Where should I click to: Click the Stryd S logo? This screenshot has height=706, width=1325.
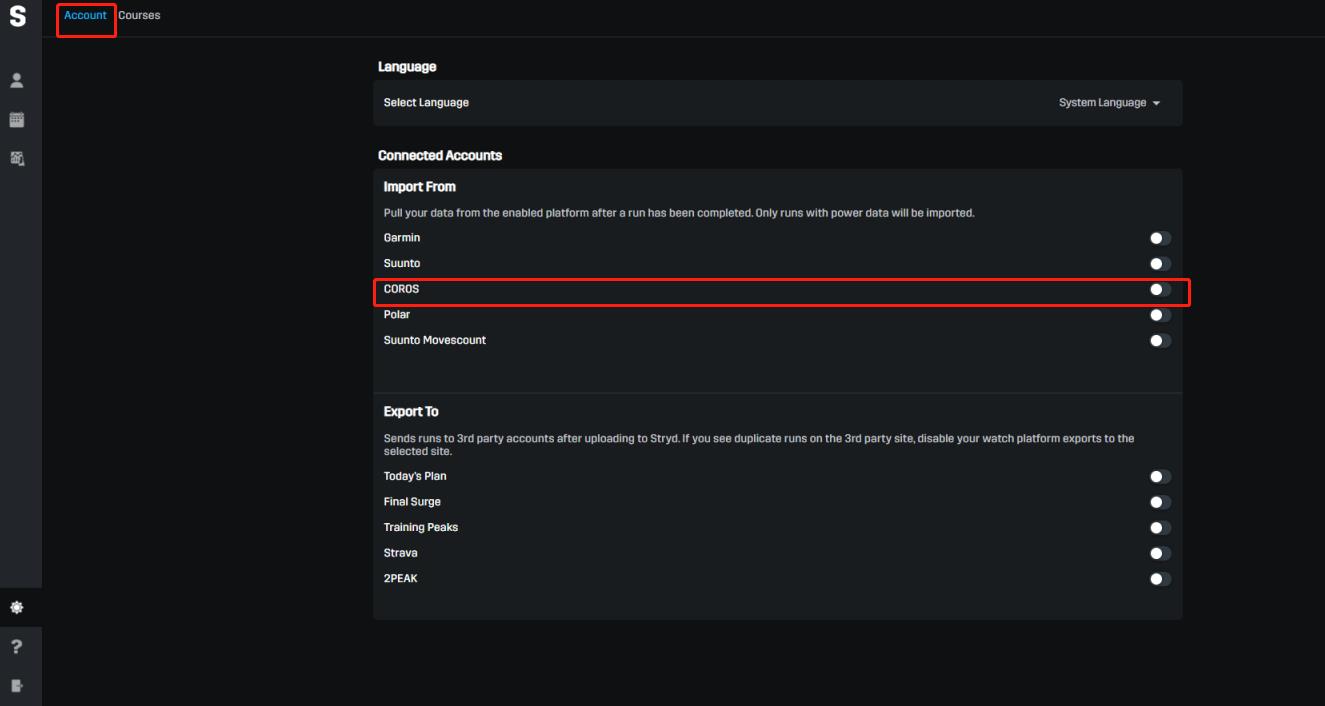coord(17,16)
